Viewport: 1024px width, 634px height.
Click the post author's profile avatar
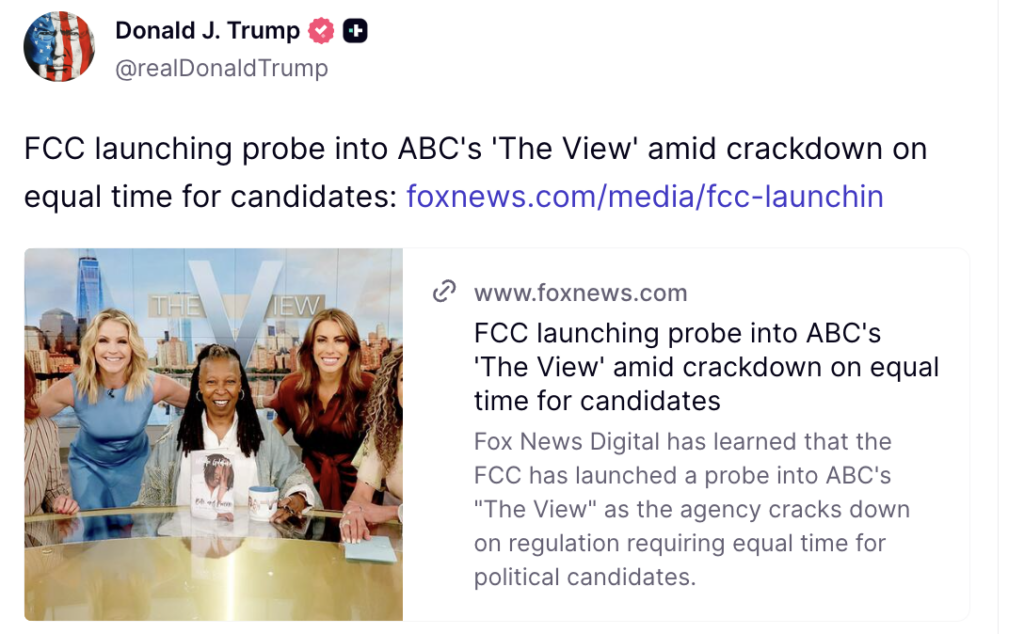tap(59, 47)
